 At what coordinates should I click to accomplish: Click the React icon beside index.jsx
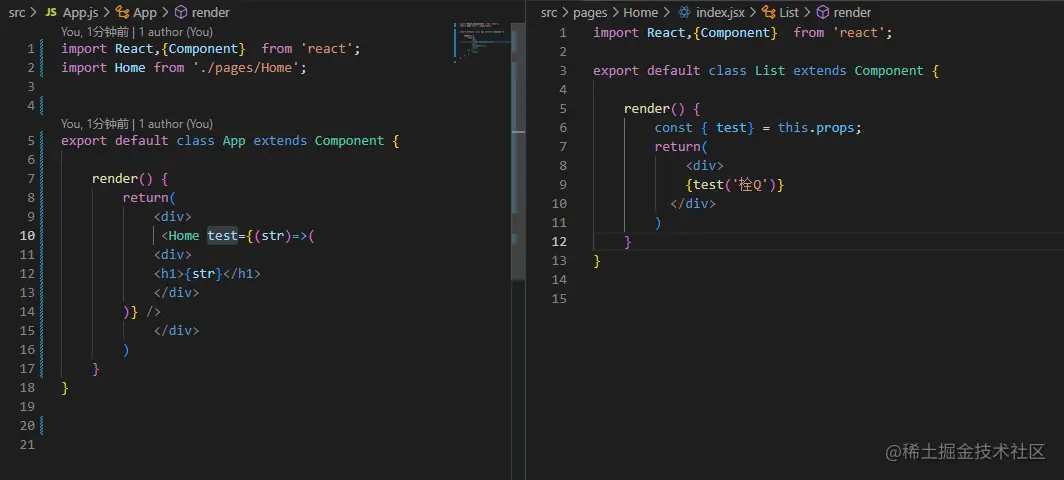[x=685, y=12]
